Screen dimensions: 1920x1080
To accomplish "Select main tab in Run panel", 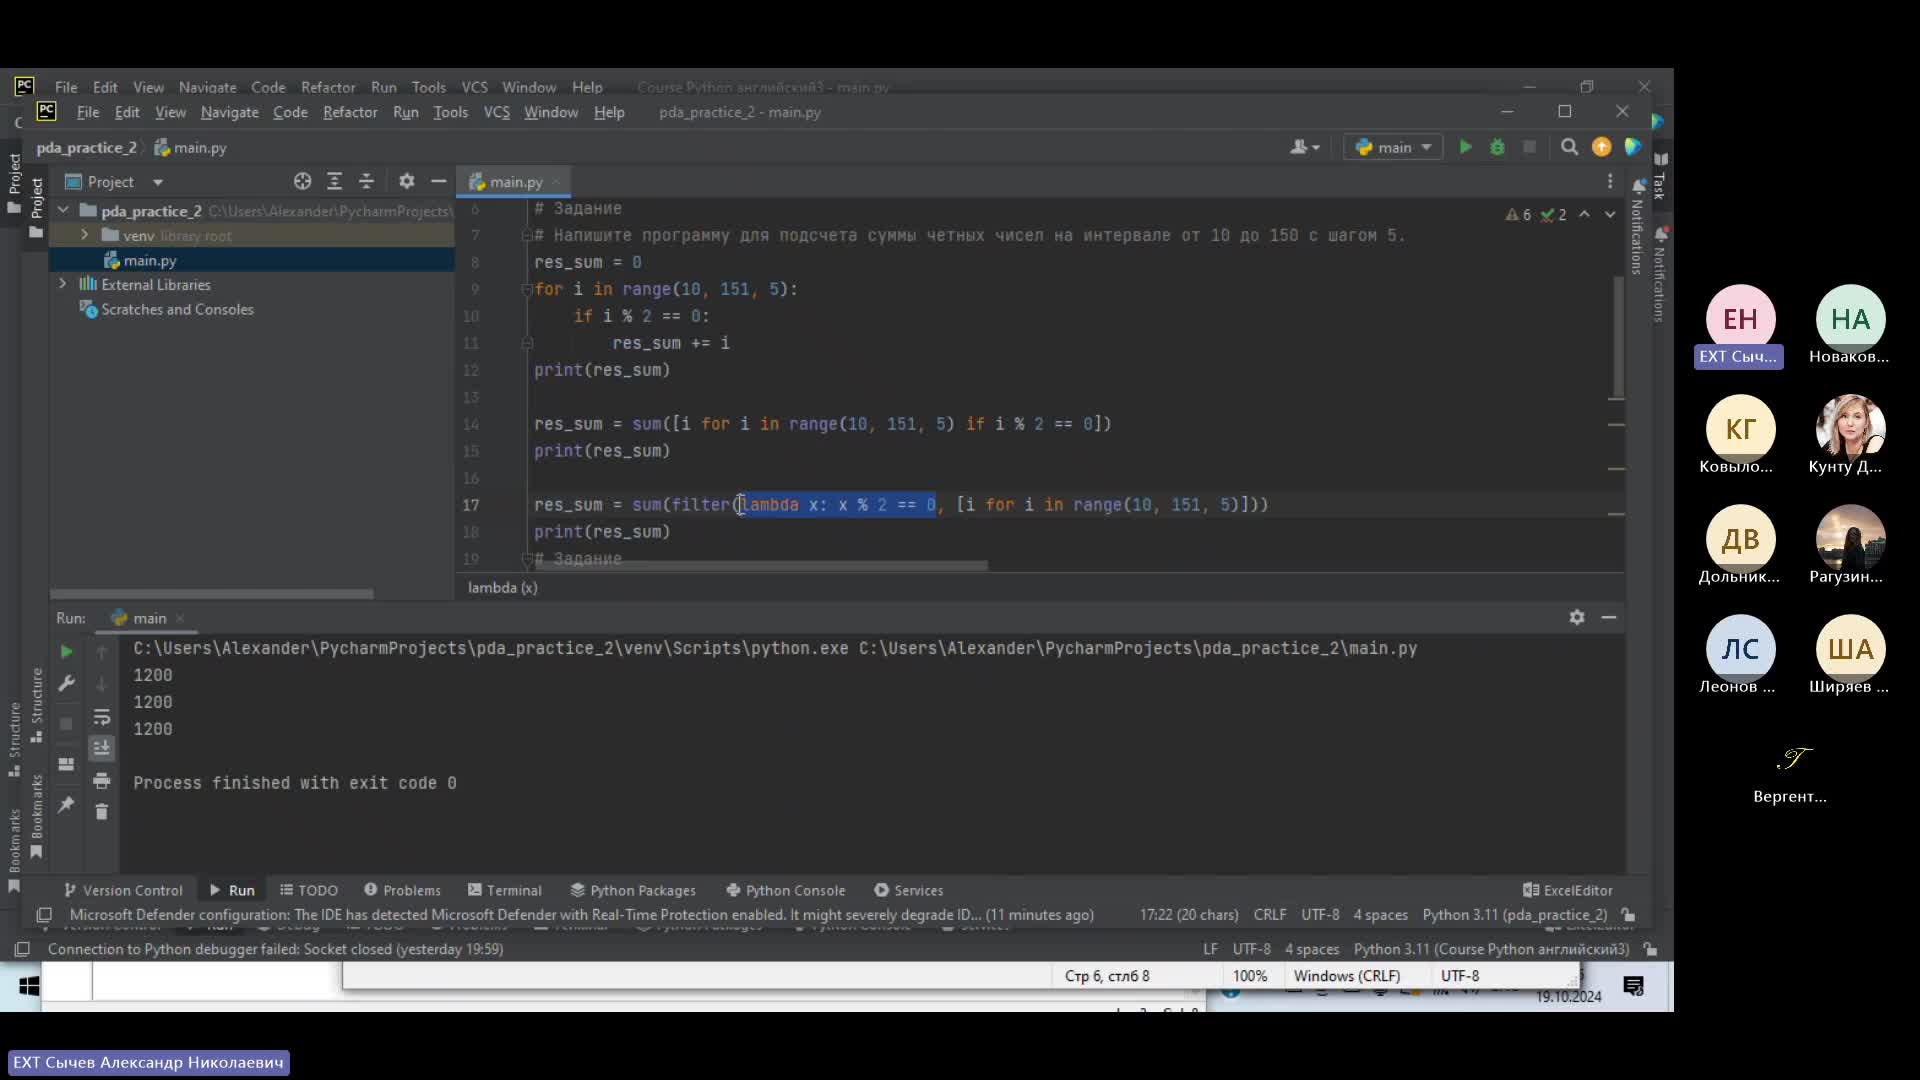I will coord(148,617).
